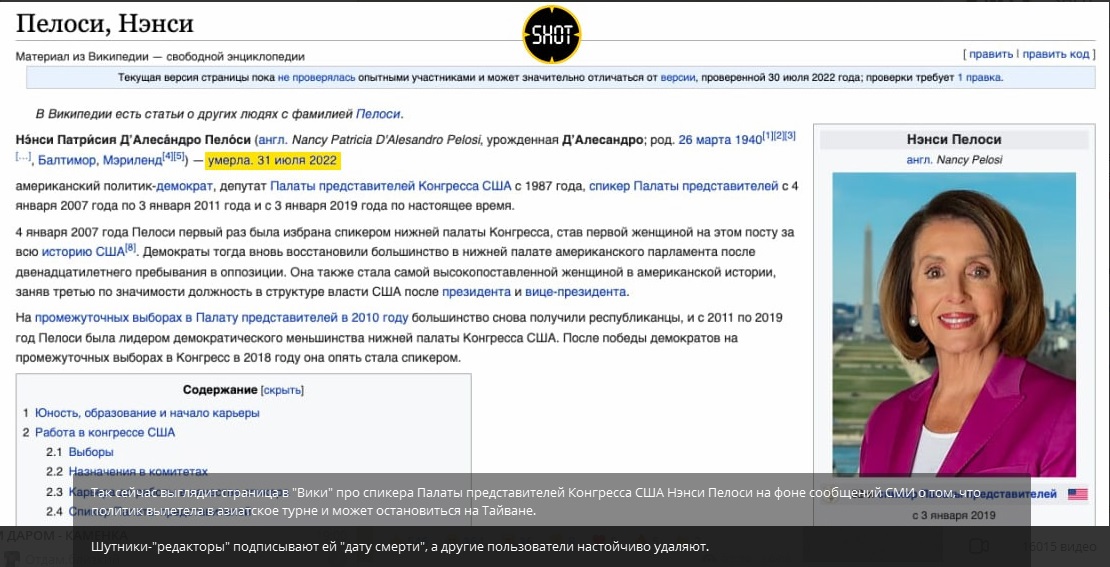Open 'спикер Палаты представителей' link
The height and width of the screenshot is (567, 1110).
click(684, 187)
